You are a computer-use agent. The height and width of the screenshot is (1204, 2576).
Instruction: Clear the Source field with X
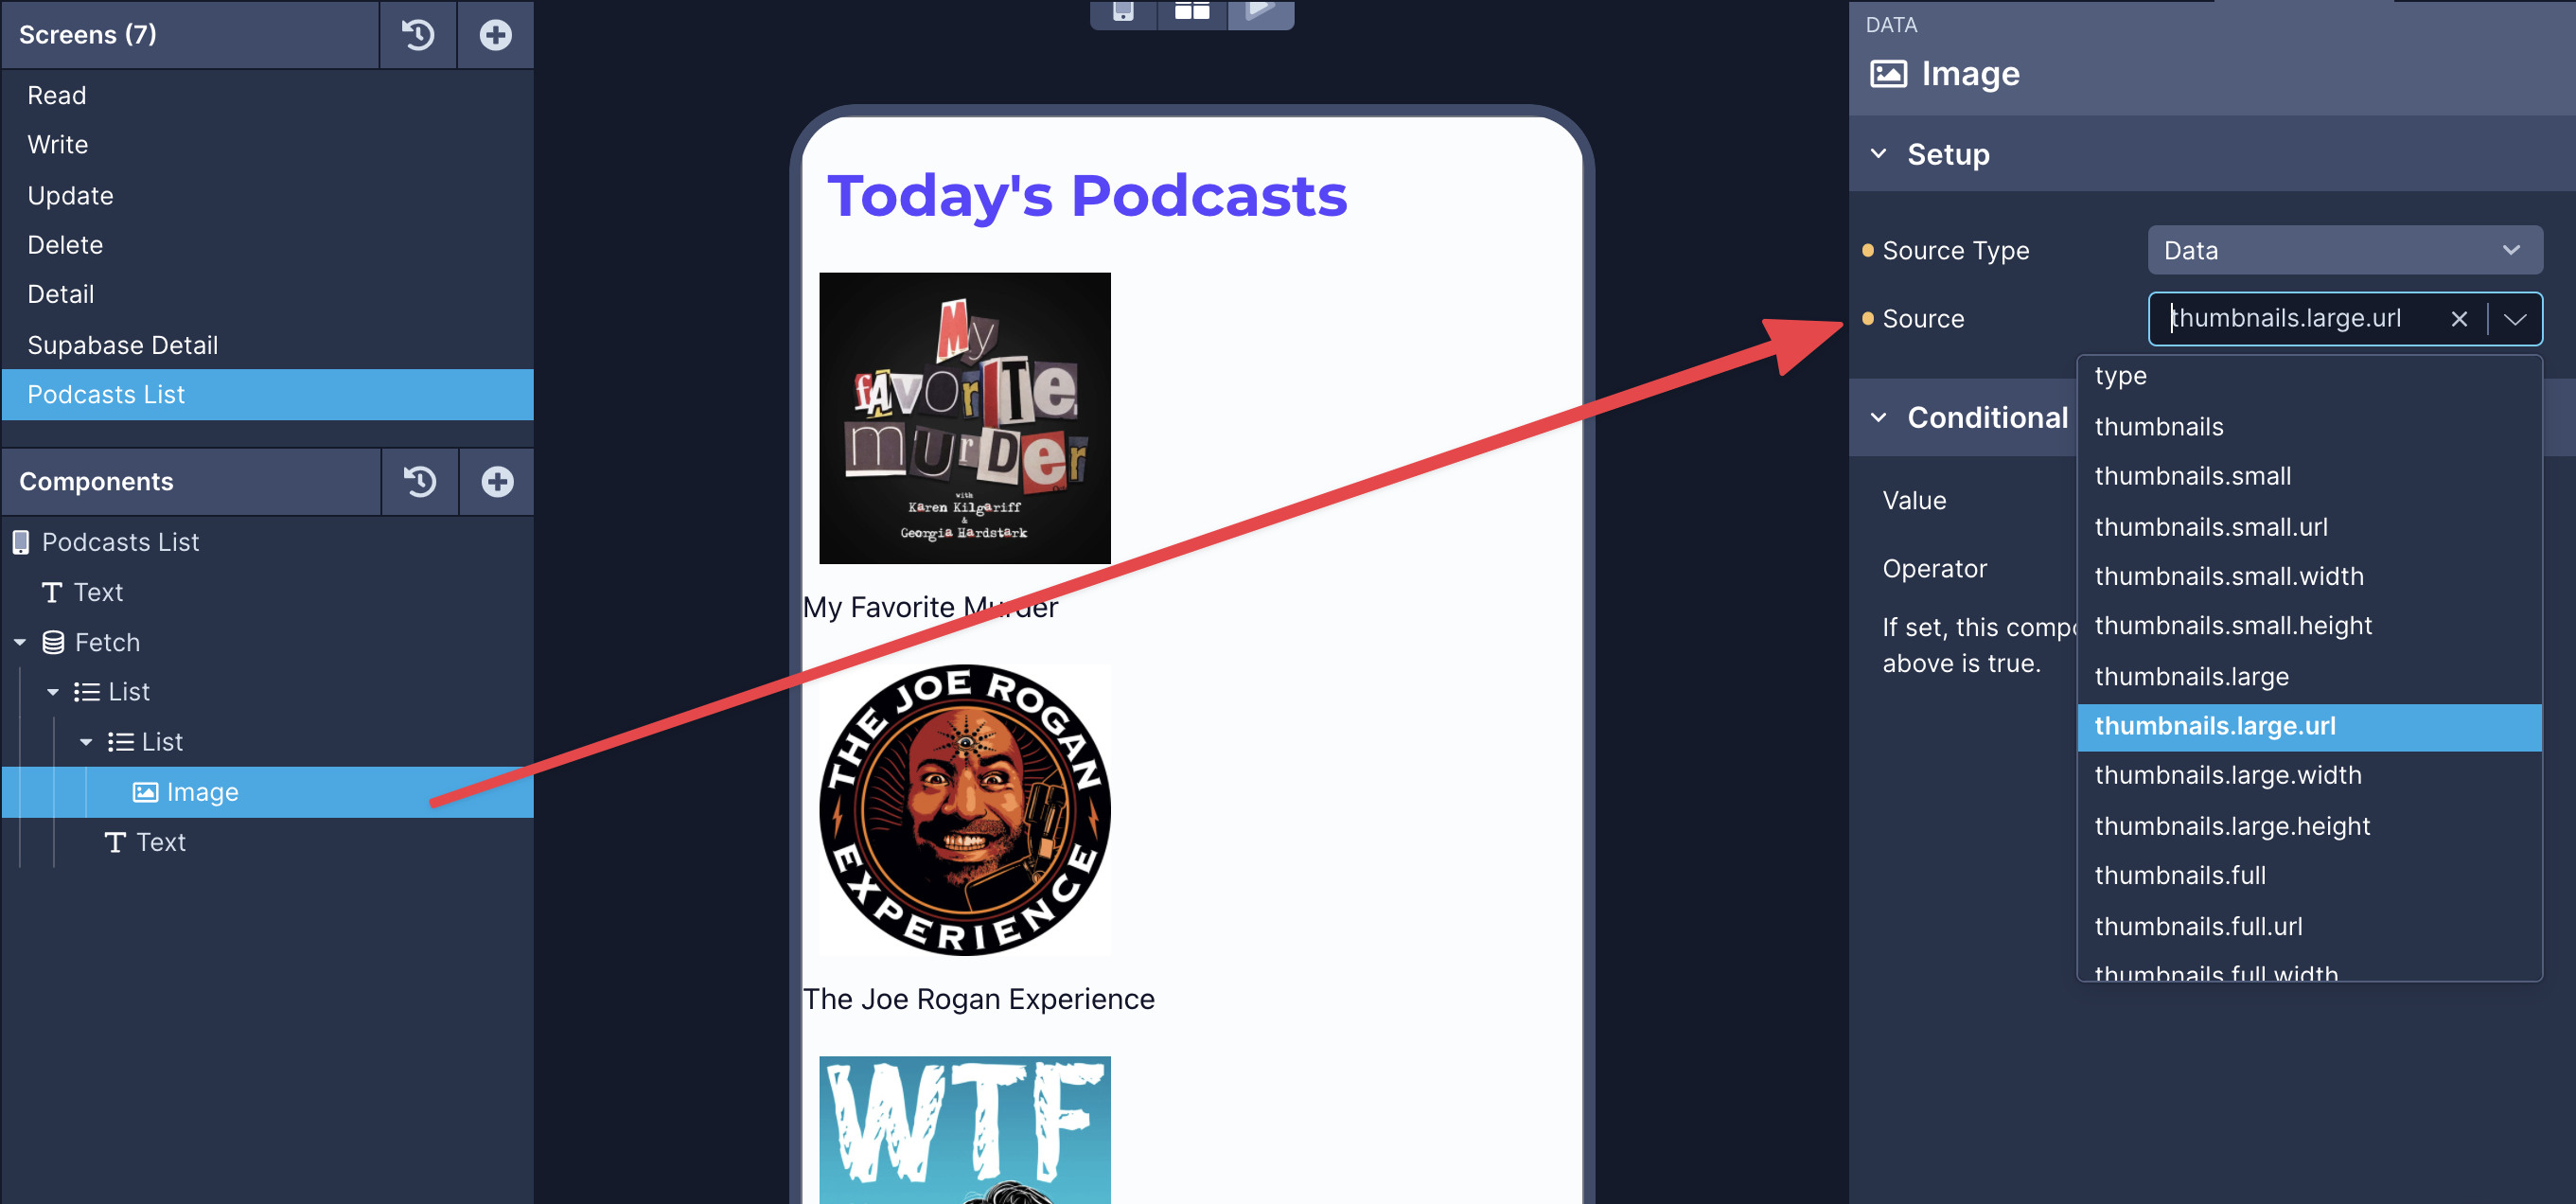(x=2459, y=319)
